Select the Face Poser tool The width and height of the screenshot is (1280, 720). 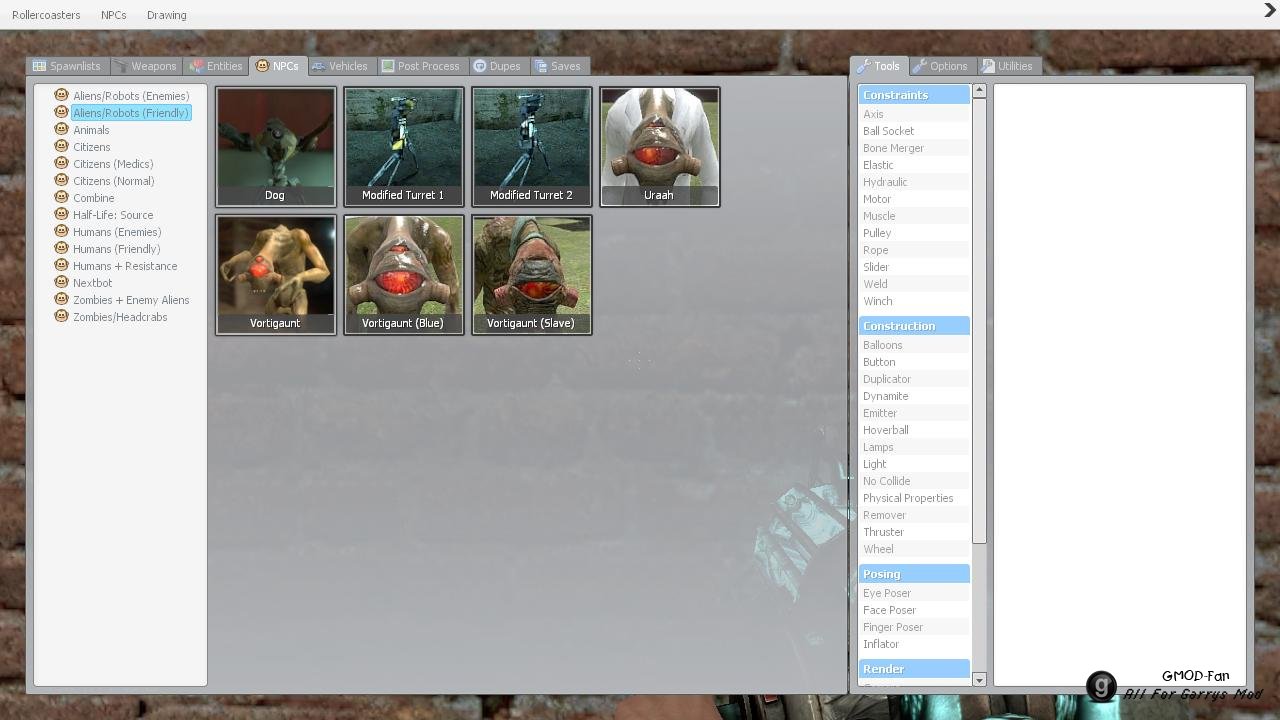point(914,610)
